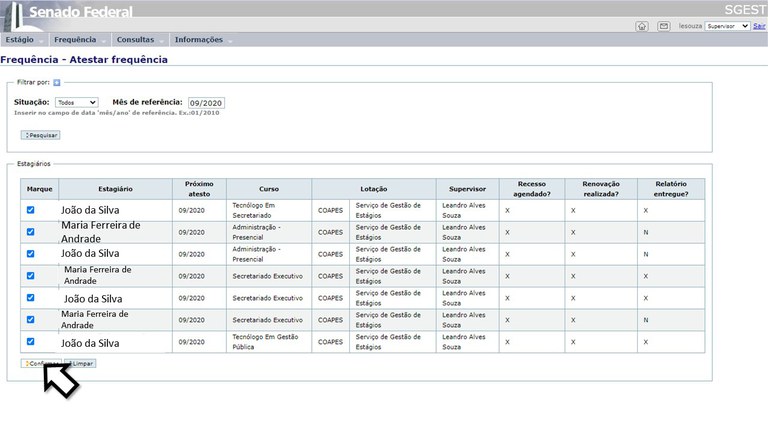Click the Limpar button
The image size is (768, 432).
80,364
